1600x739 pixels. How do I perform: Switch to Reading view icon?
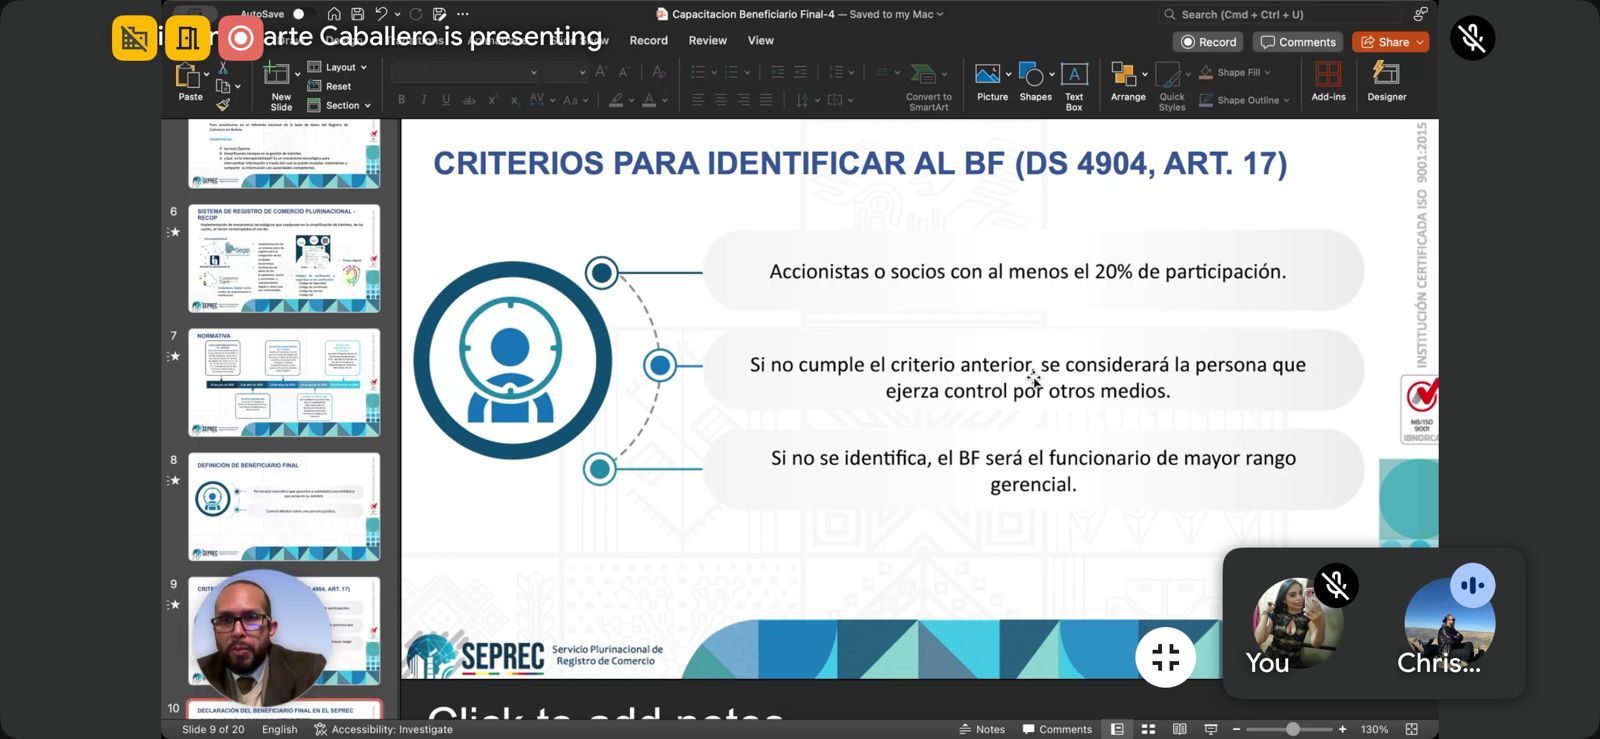(x=1180, y=729)
